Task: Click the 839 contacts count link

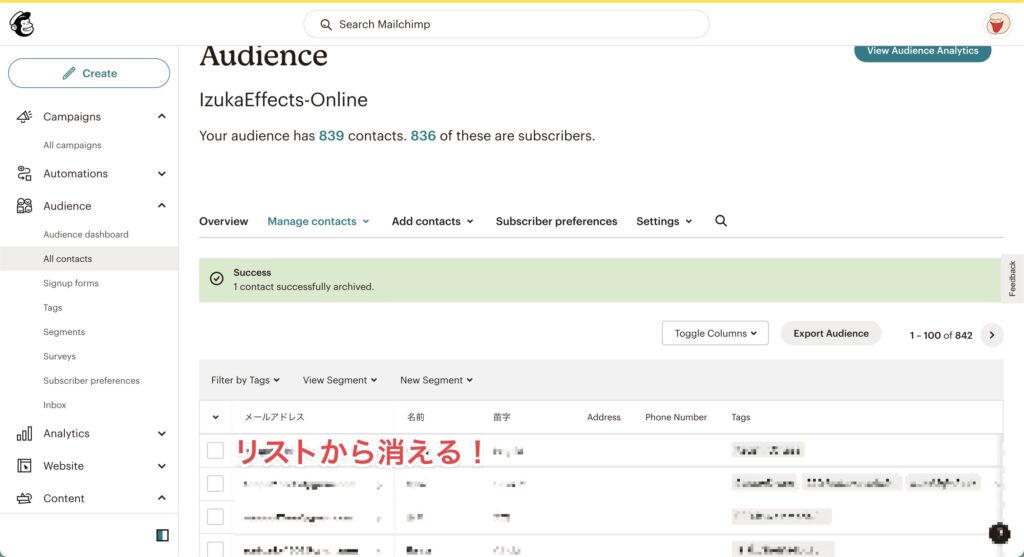Action: click(x=331, y=136)
